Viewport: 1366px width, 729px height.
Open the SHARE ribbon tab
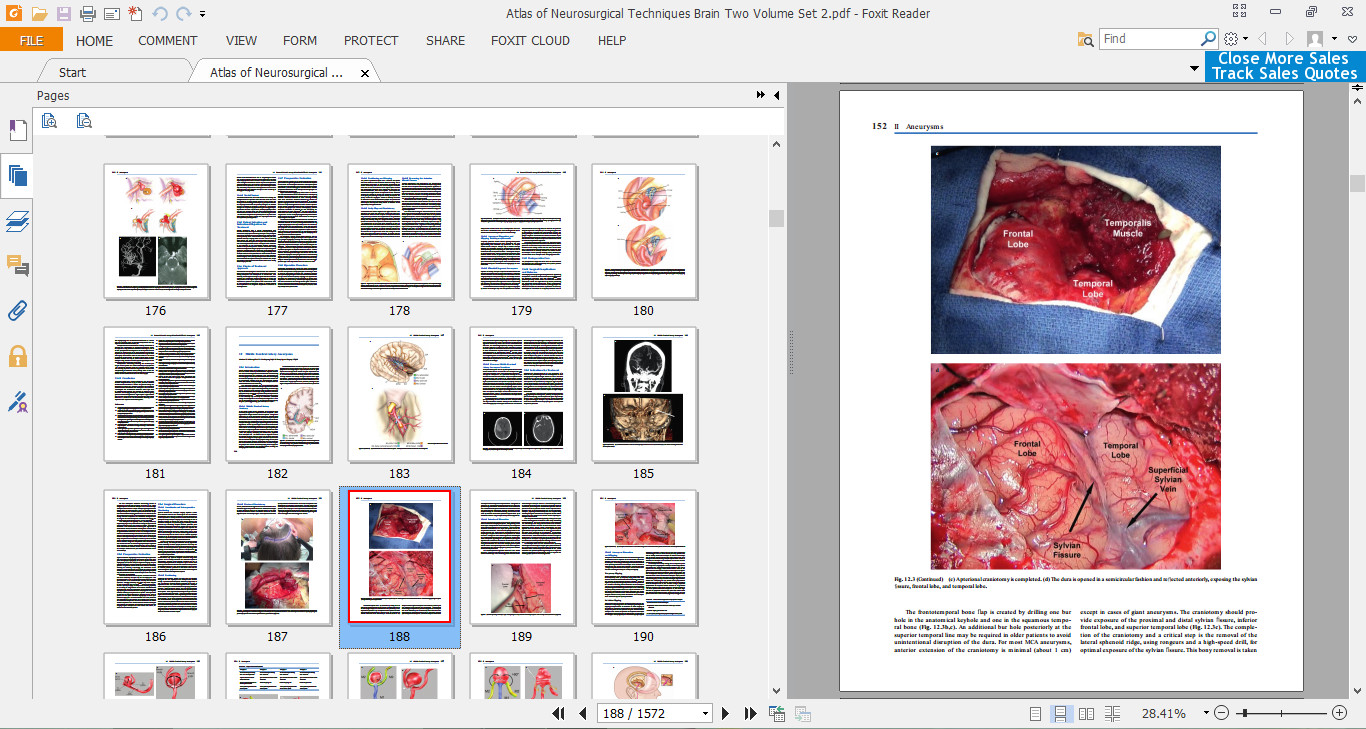(445, 40)
